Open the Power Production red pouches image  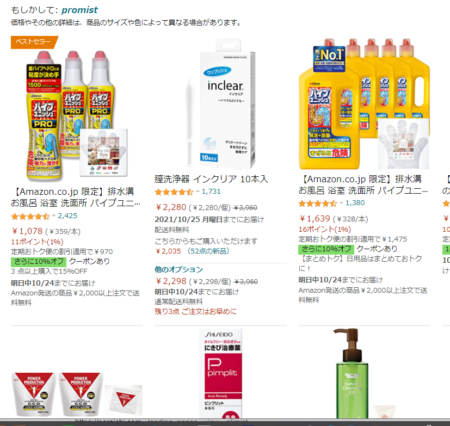(77, 394)
